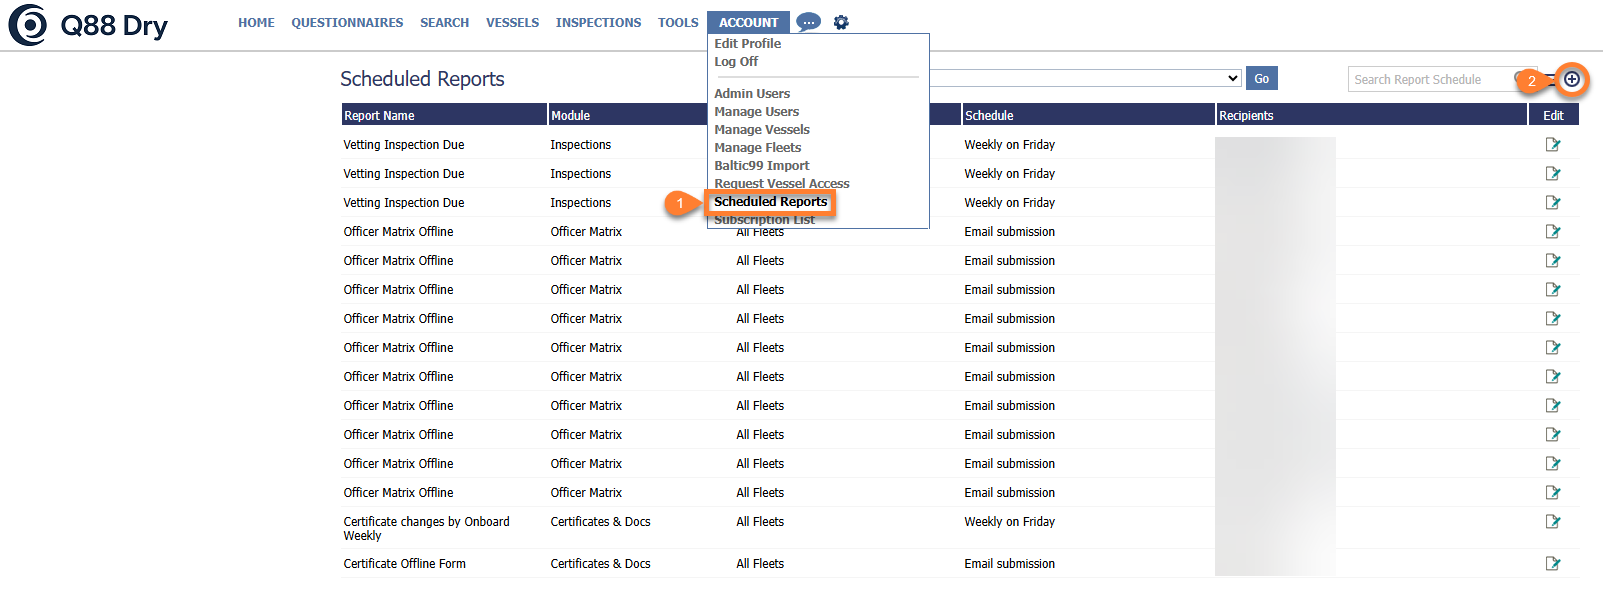1603x595 pixels.
Task: Open the ACCOUNT menu
Action: pos(748,22)
